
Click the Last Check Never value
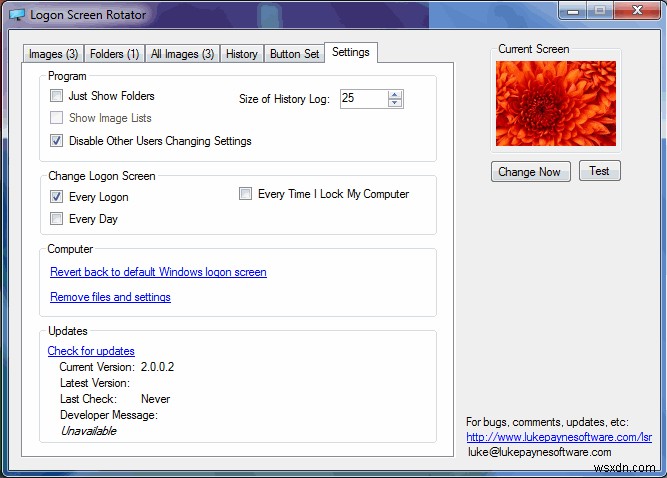coord(155,399)
